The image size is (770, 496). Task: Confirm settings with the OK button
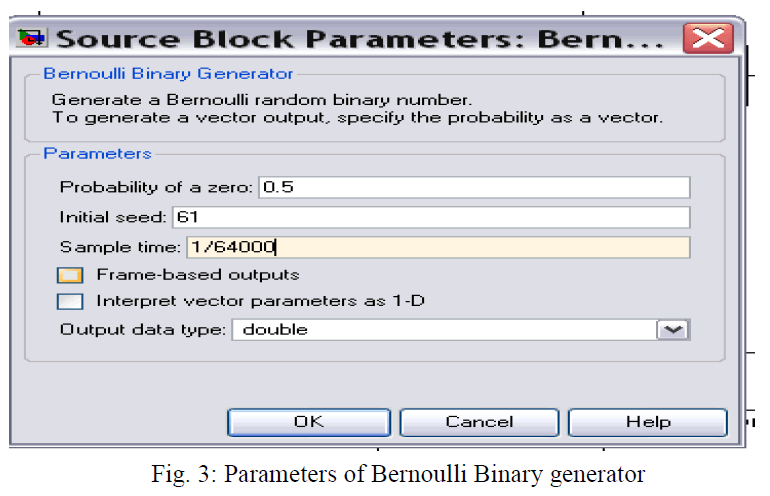coord(309,422)
